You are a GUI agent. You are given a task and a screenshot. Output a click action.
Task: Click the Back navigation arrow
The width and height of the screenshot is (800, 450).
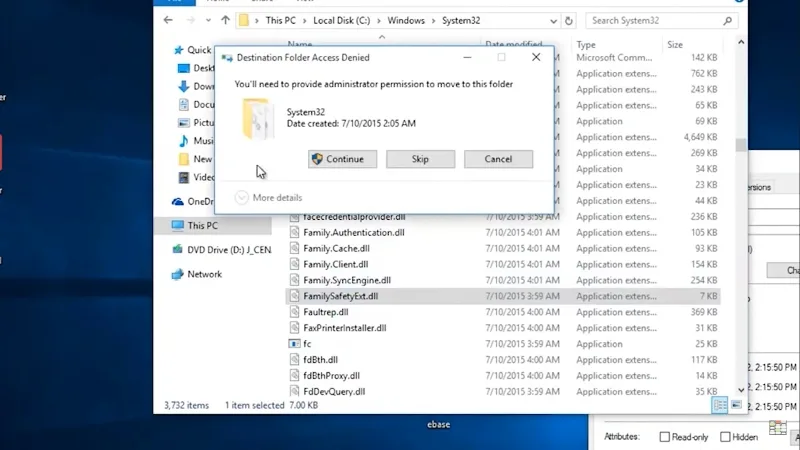(168, 20)
